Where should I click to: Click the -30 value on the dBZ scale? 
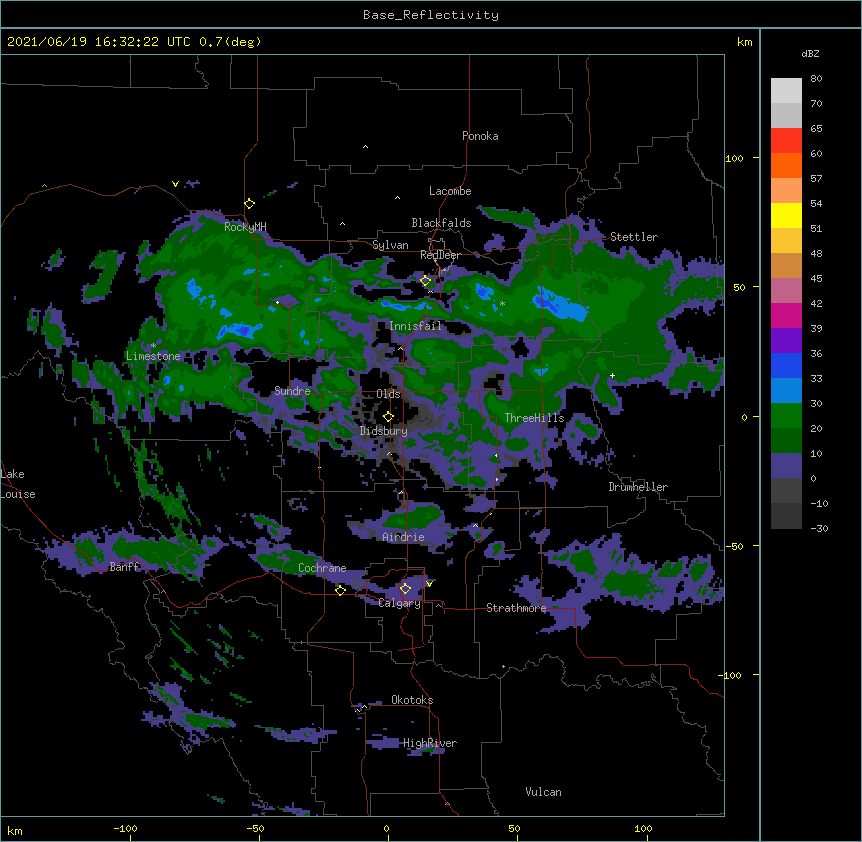coord(819,528)
